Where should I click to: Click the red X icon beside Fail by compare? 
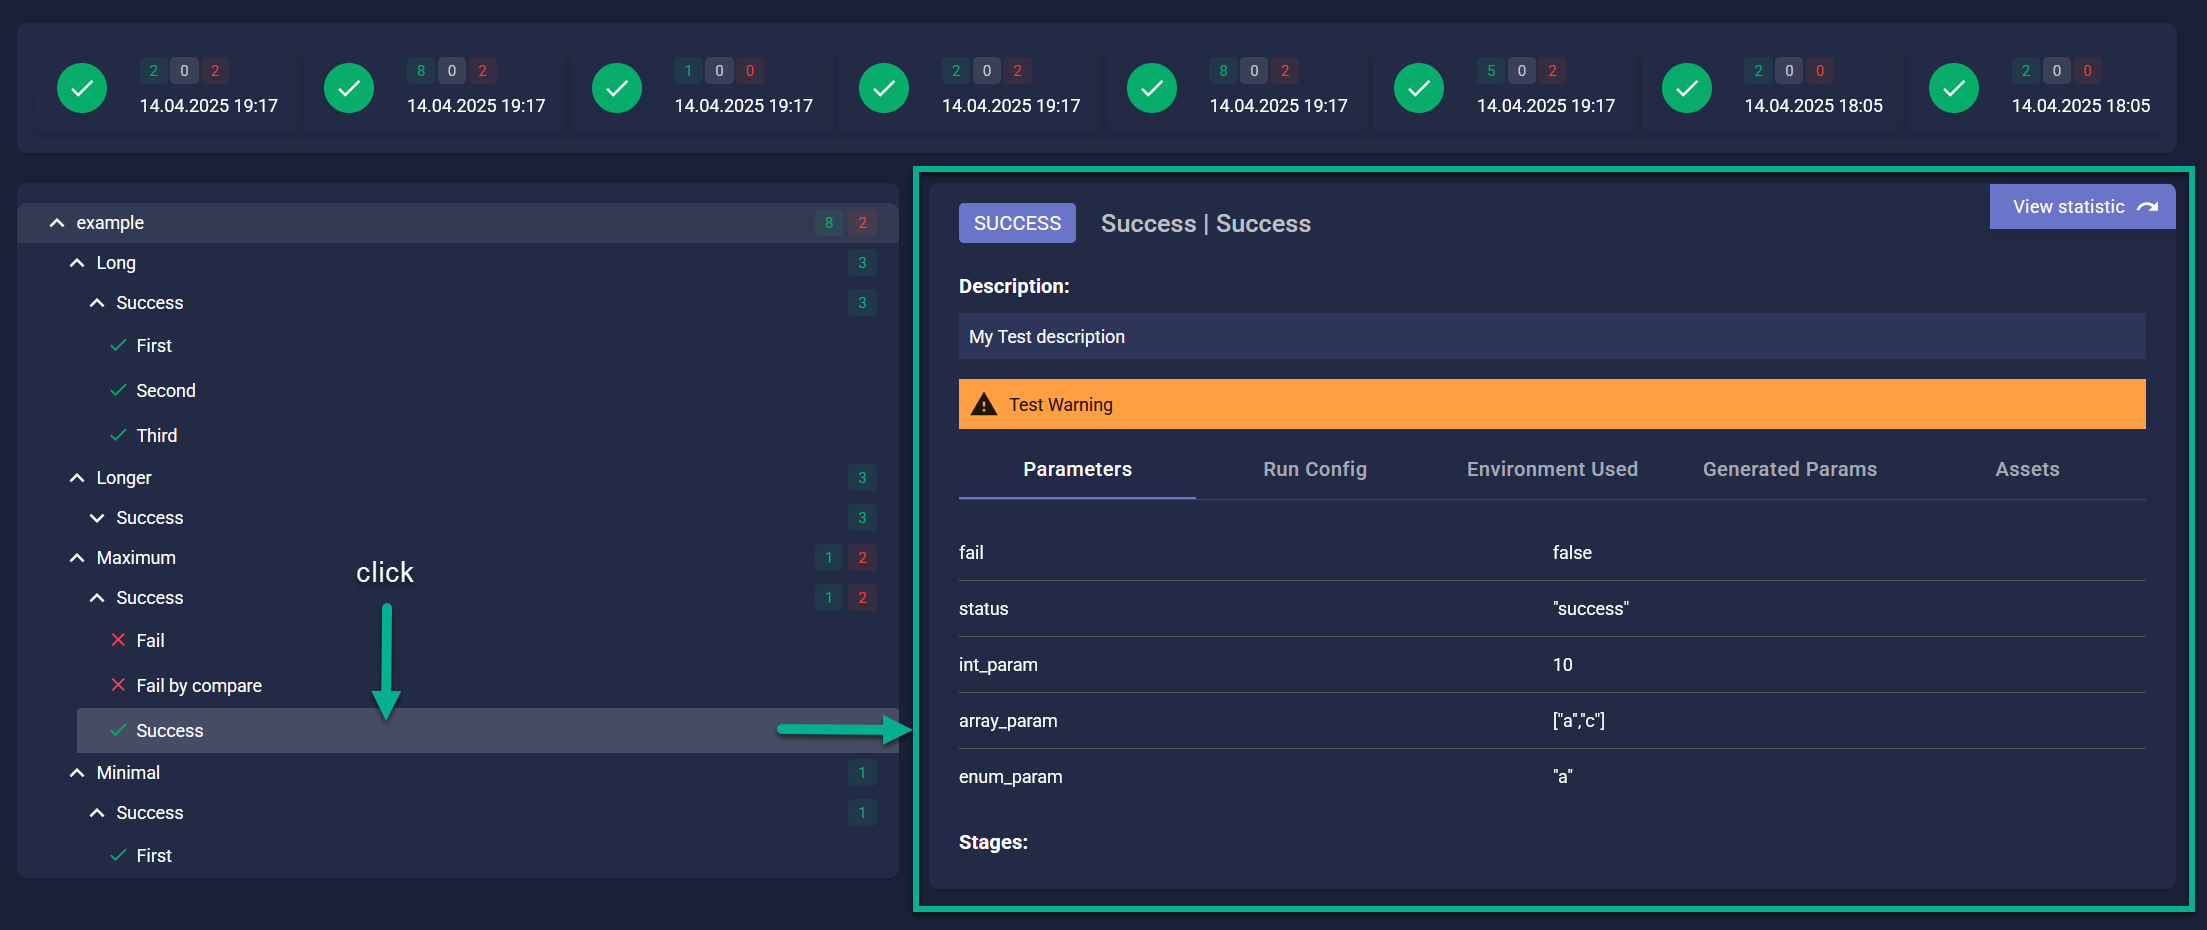click(118, 685)
